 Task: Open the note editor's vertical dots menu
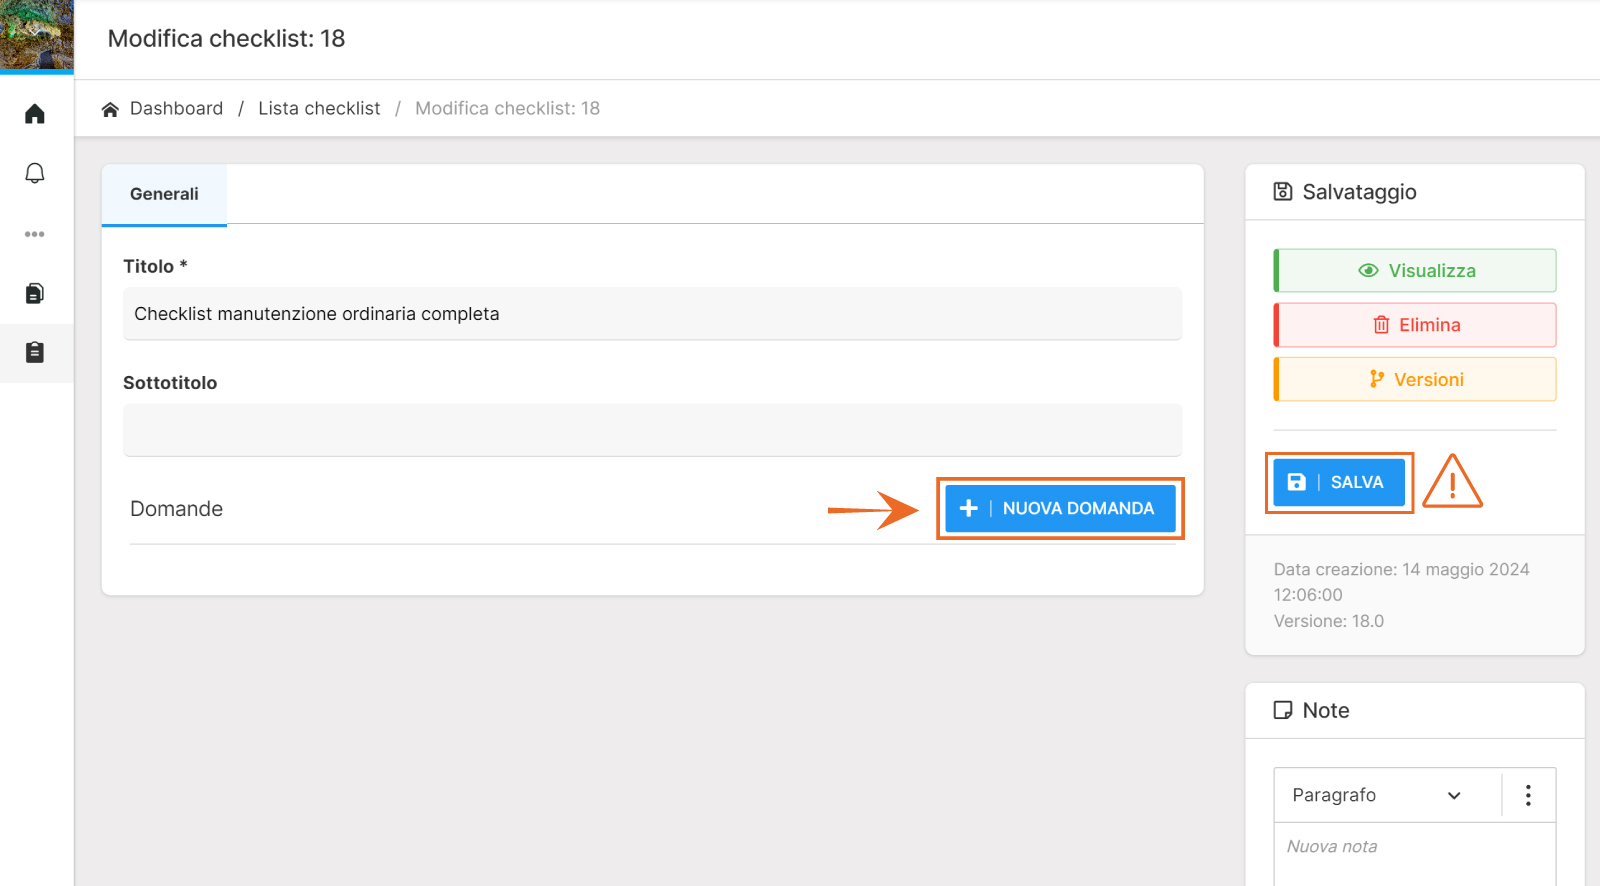[x=1527, y=795]
